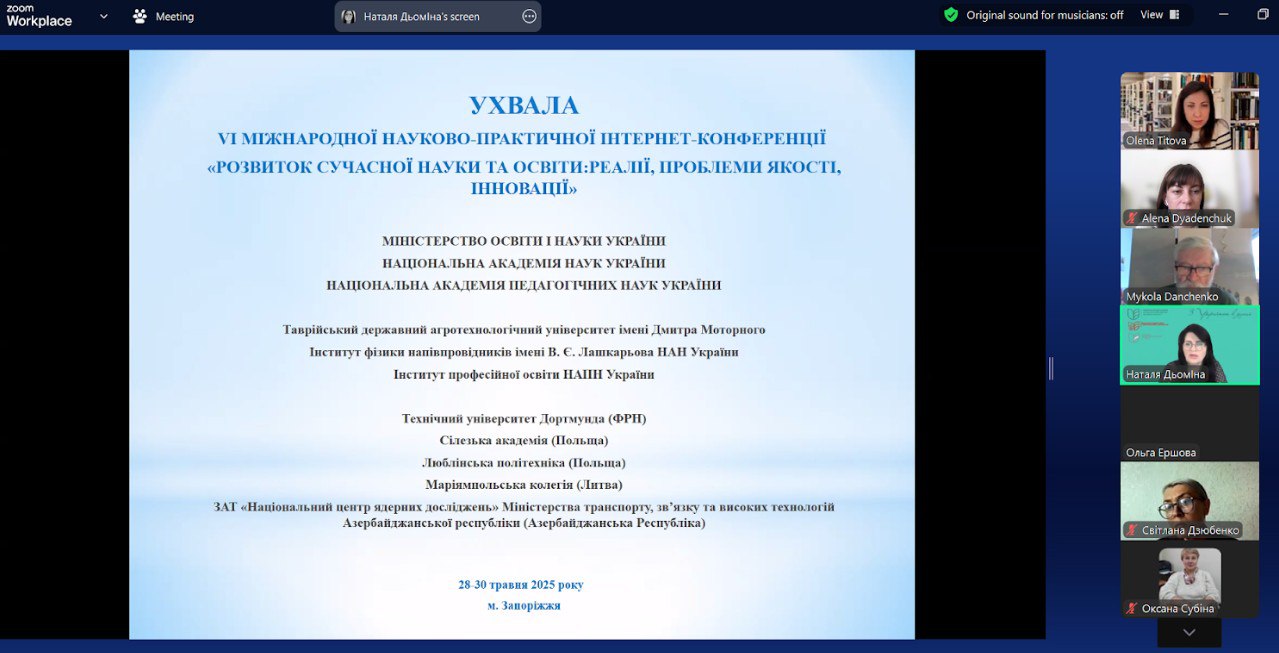Click the МІНІСТЕРСТВО ОСВІТИ І НАУКИ УКРАЇНИ line
The image size is (1279, 653).
pos(524,241)
